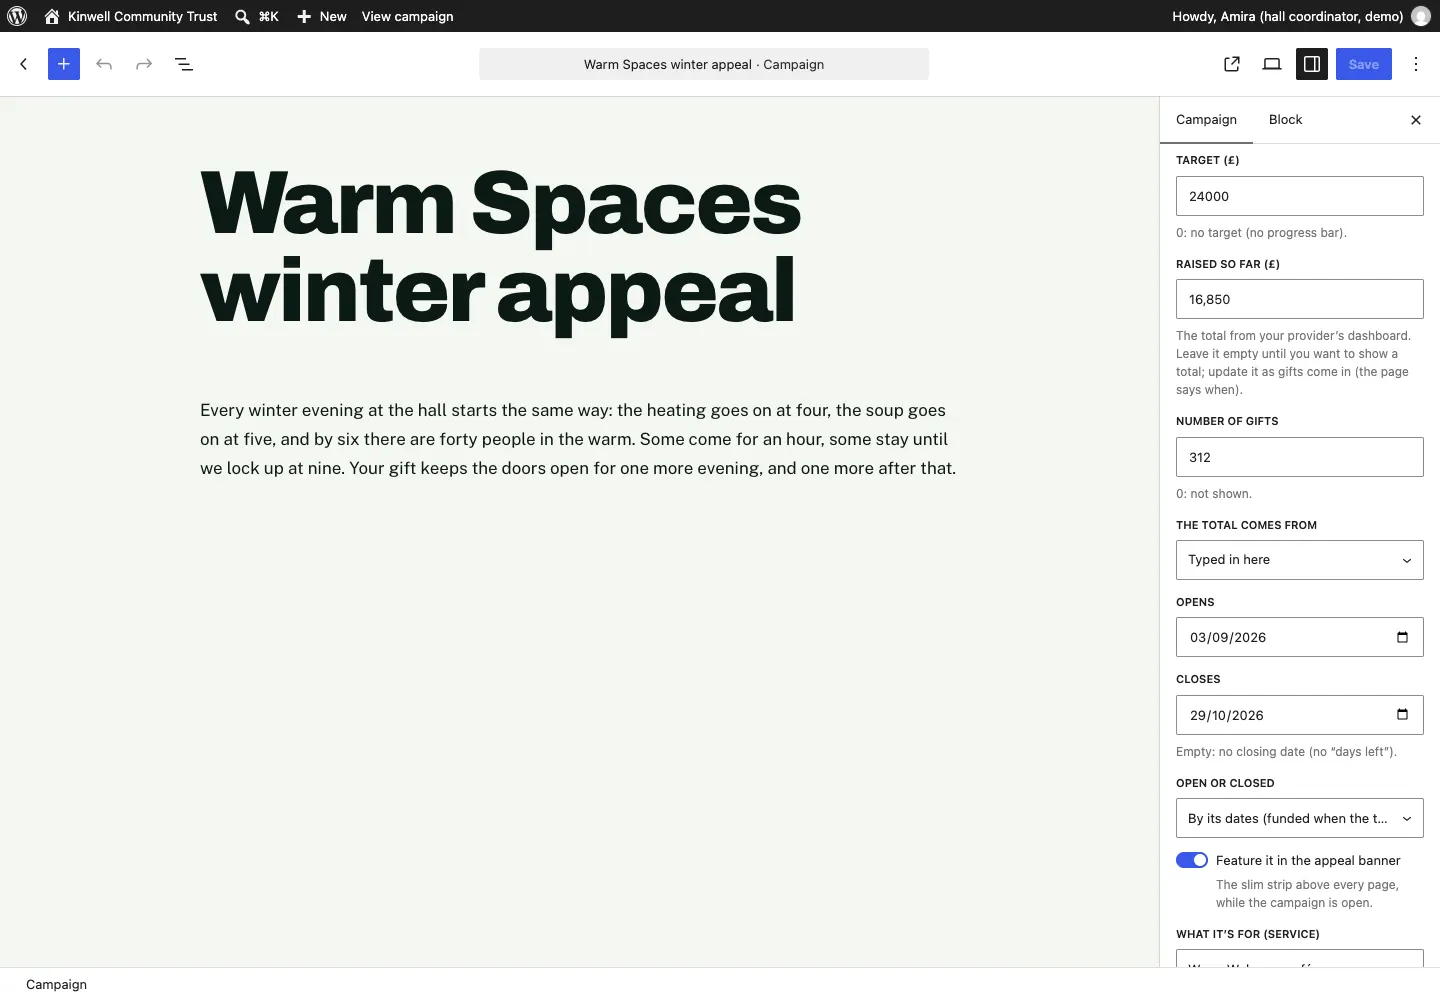The height and width of the screenshot is (1000, 1440).
Task: Go back with the editor's left chevron
Action: coord(24,64)
